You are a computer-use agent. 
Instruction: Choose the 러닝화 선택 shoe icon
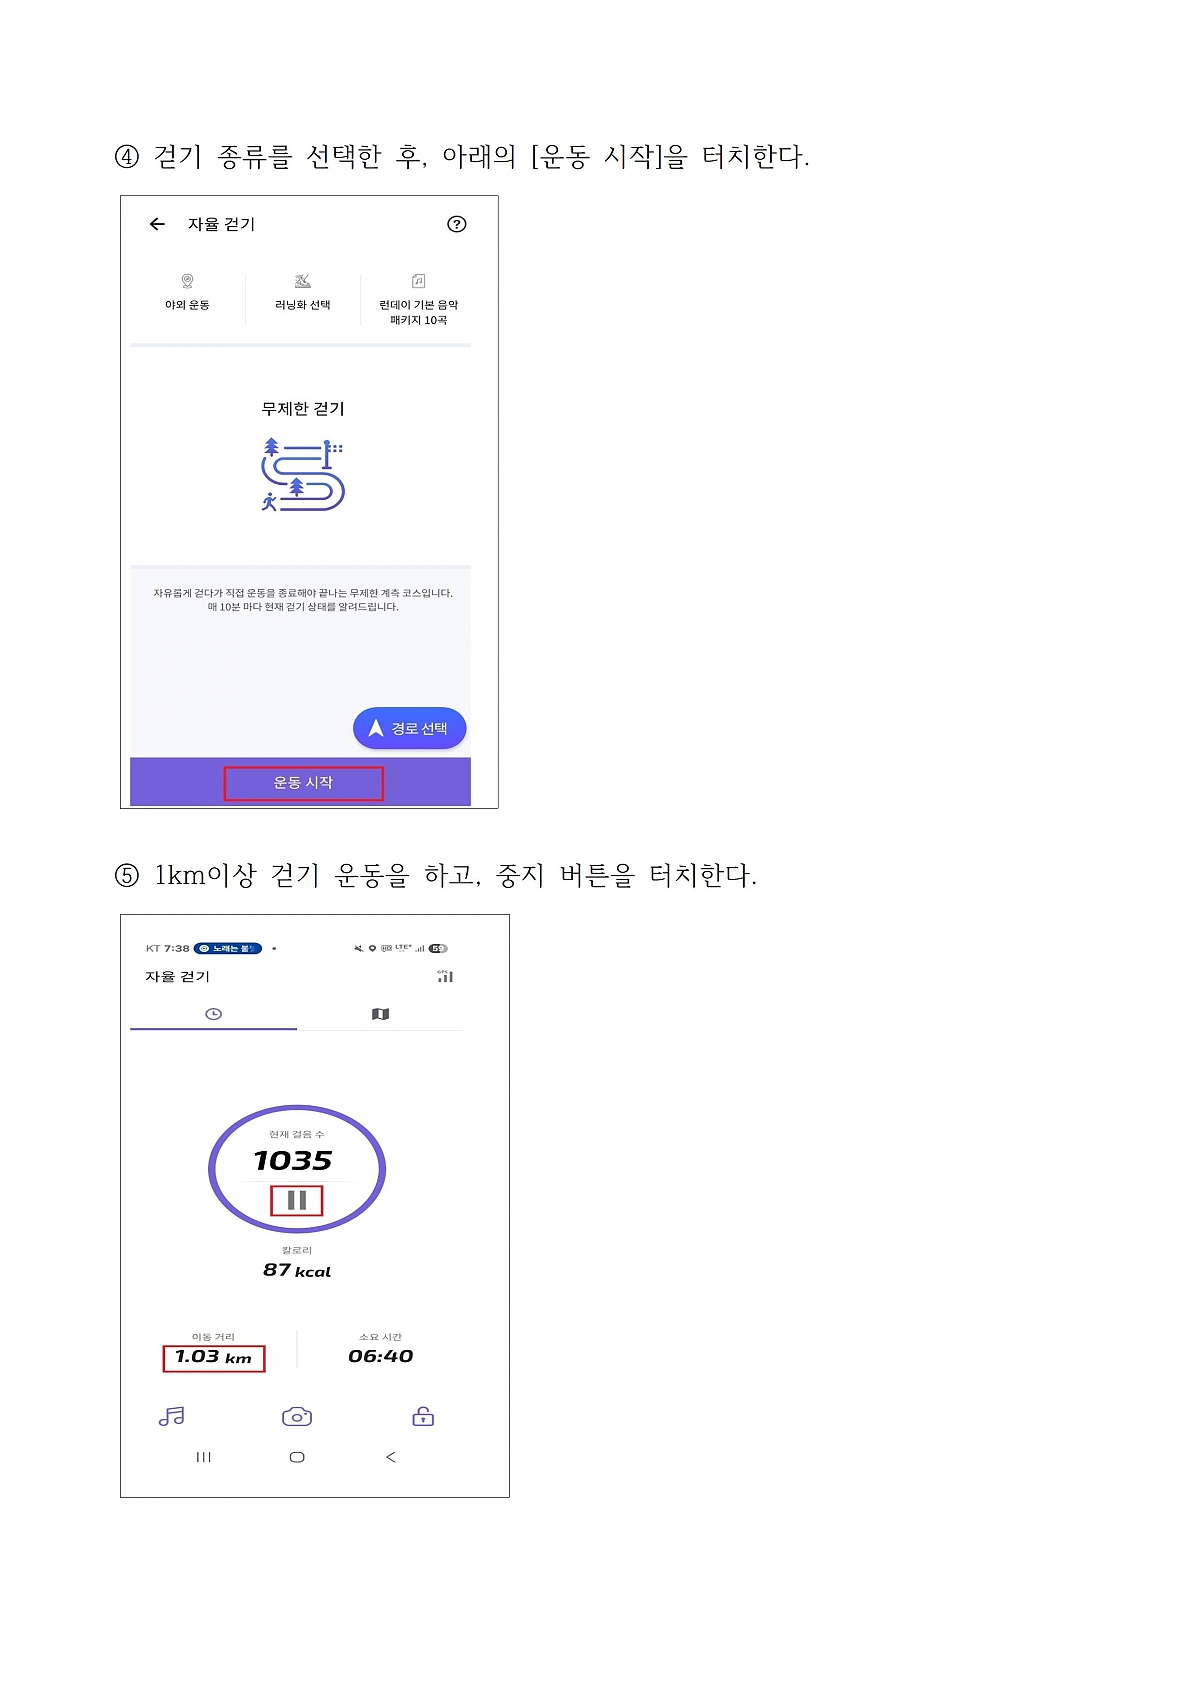click(303, 281)
